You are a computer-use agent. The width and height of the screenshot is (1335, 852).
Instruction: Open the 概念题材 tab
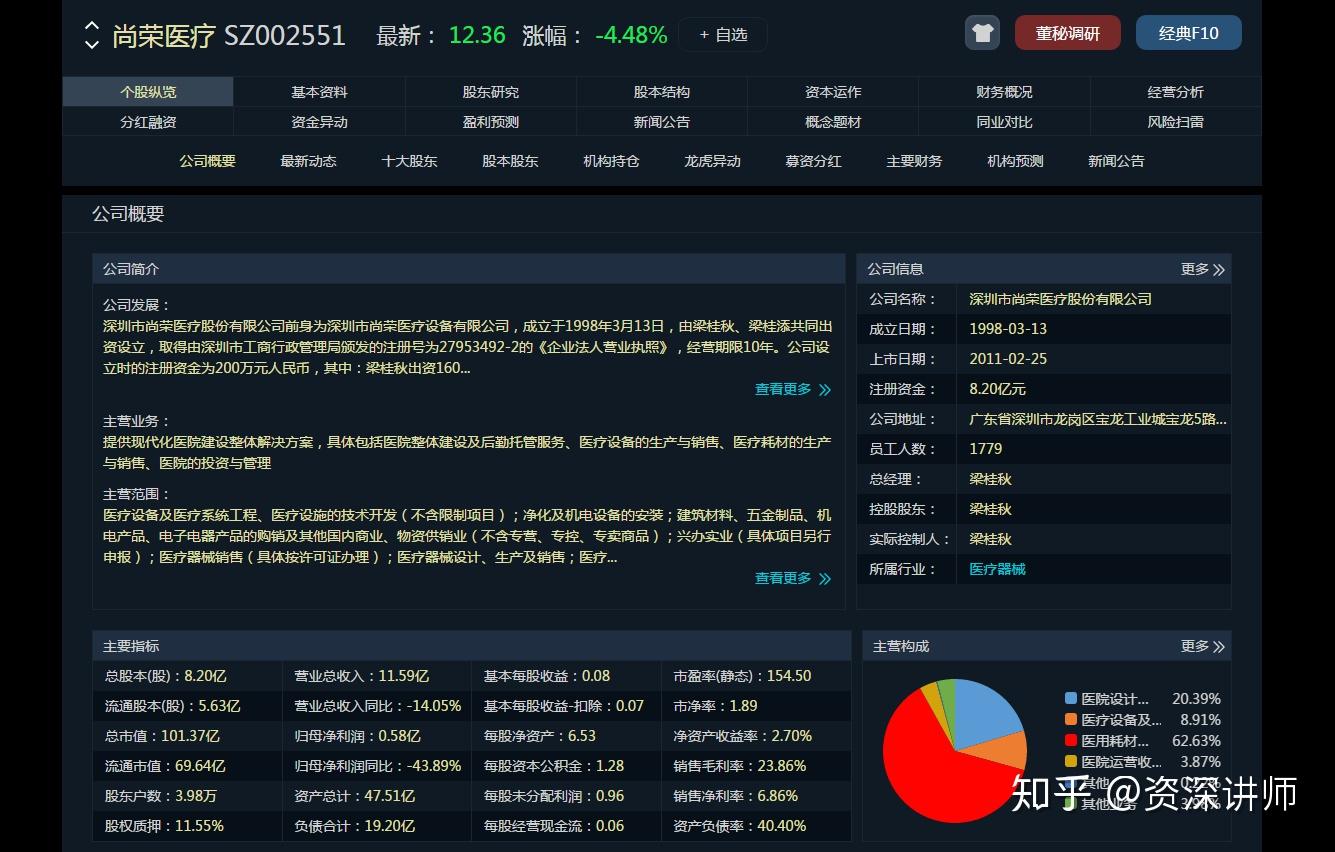click(x=833, y=122)
